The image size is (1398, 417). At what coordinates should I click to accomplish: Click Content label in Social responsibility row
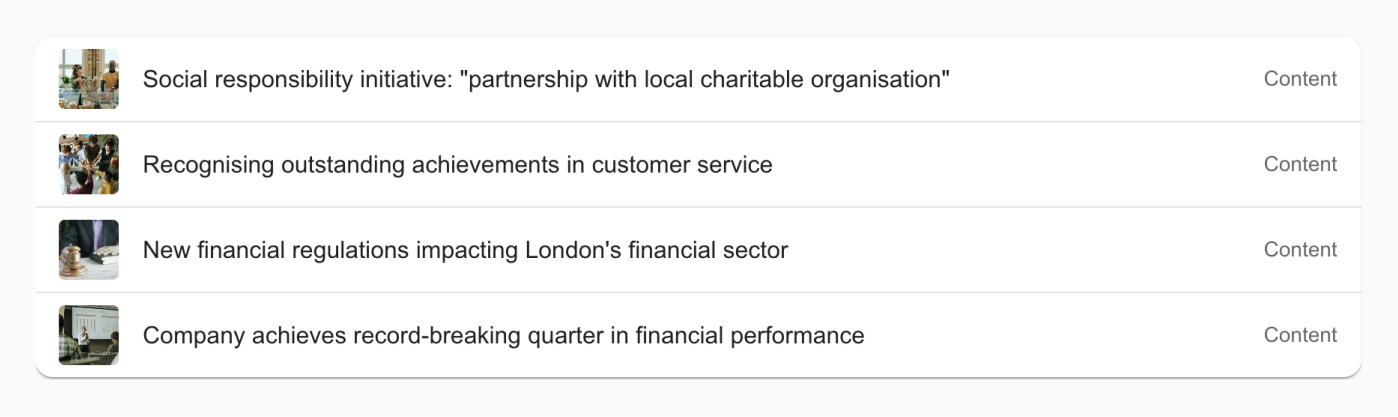1300,79
